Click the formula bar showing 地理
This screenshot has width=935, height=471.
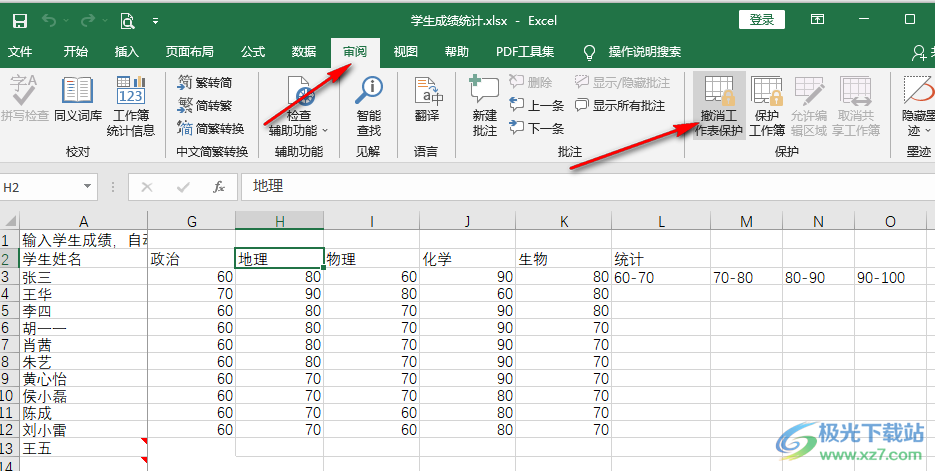point(580,187)
